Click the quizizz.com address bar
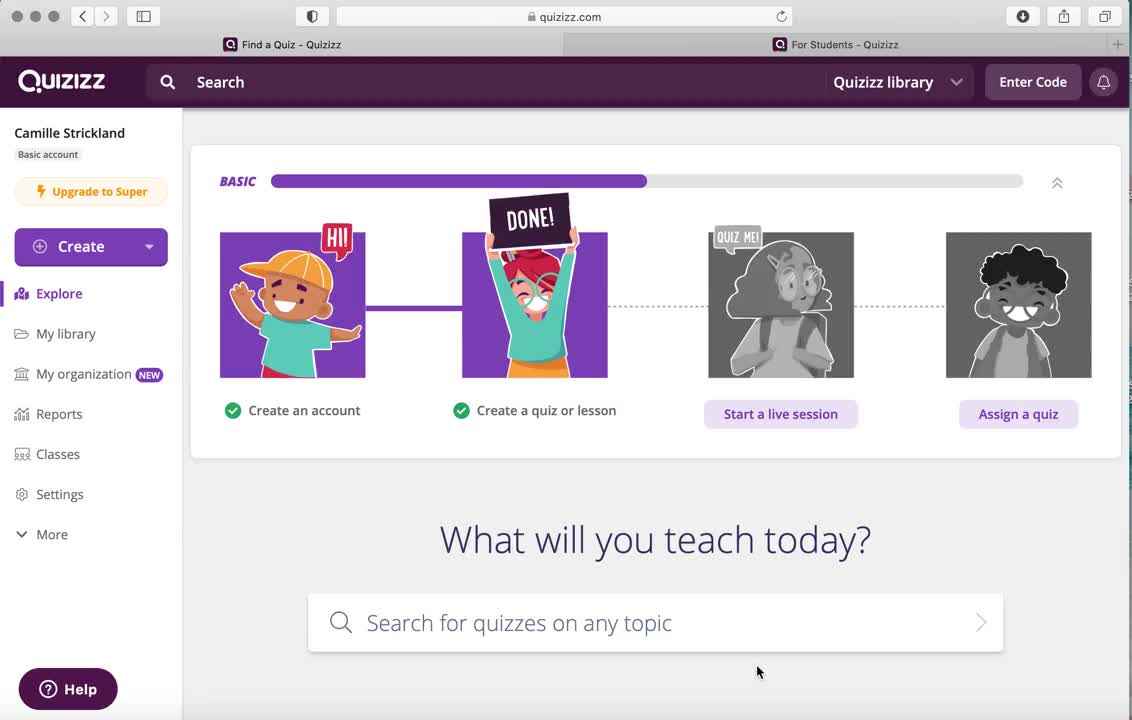Screen dimensions: 1132x720 (565, 16)
